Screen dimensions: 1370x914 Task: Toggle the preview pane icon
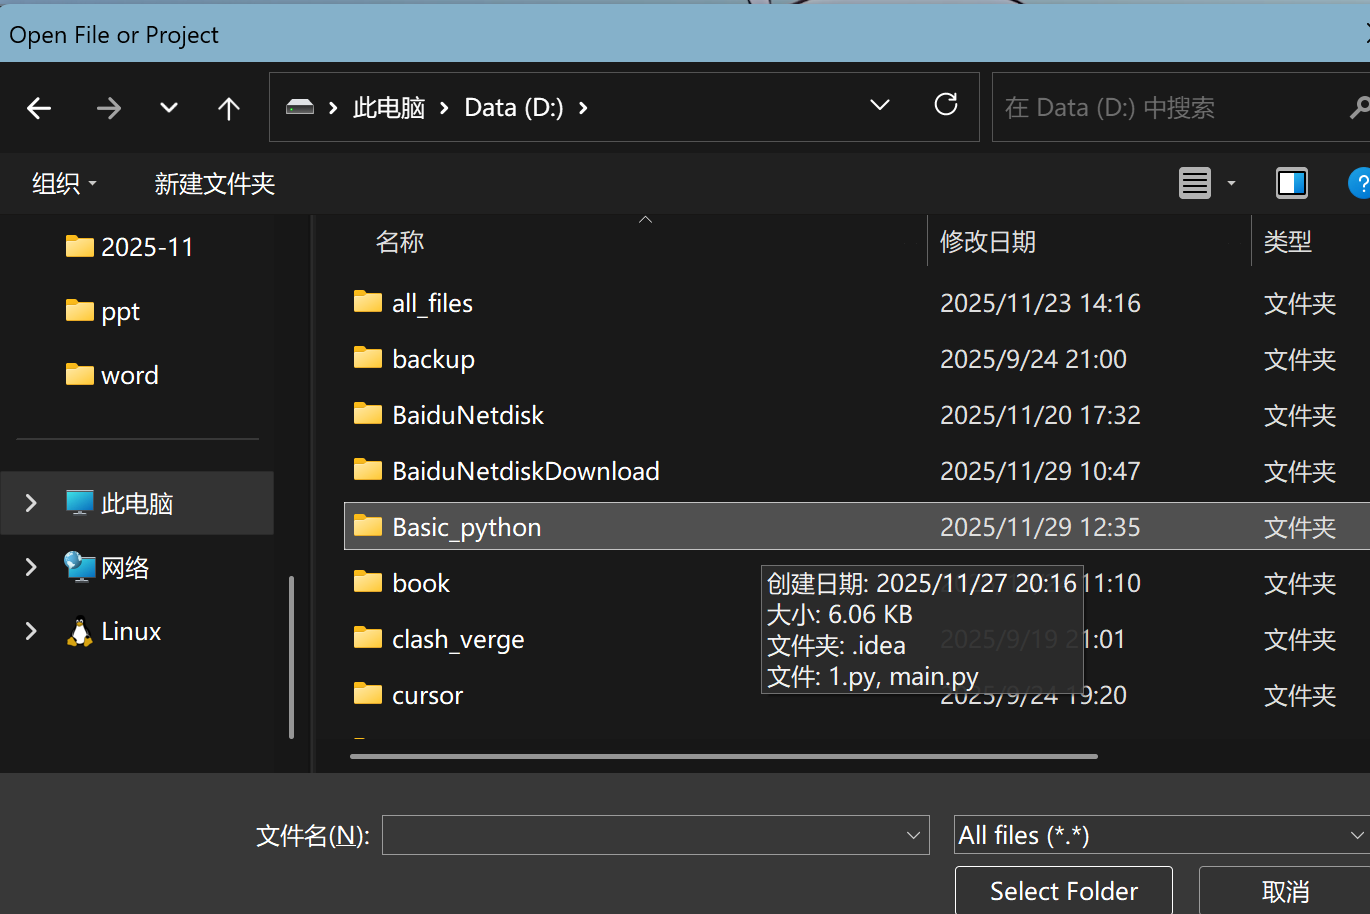coord(1291,183)
